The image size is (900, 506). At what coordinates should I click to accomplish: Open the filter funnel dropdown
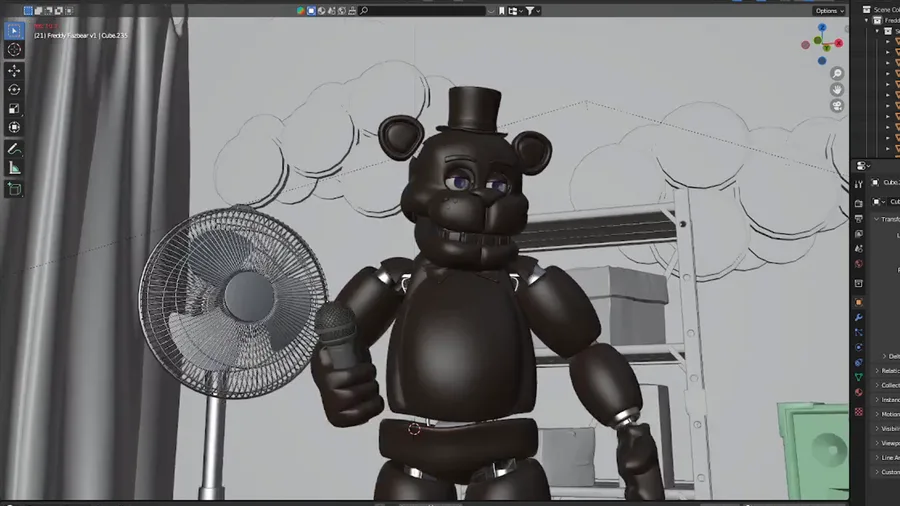tap(533, 10)
